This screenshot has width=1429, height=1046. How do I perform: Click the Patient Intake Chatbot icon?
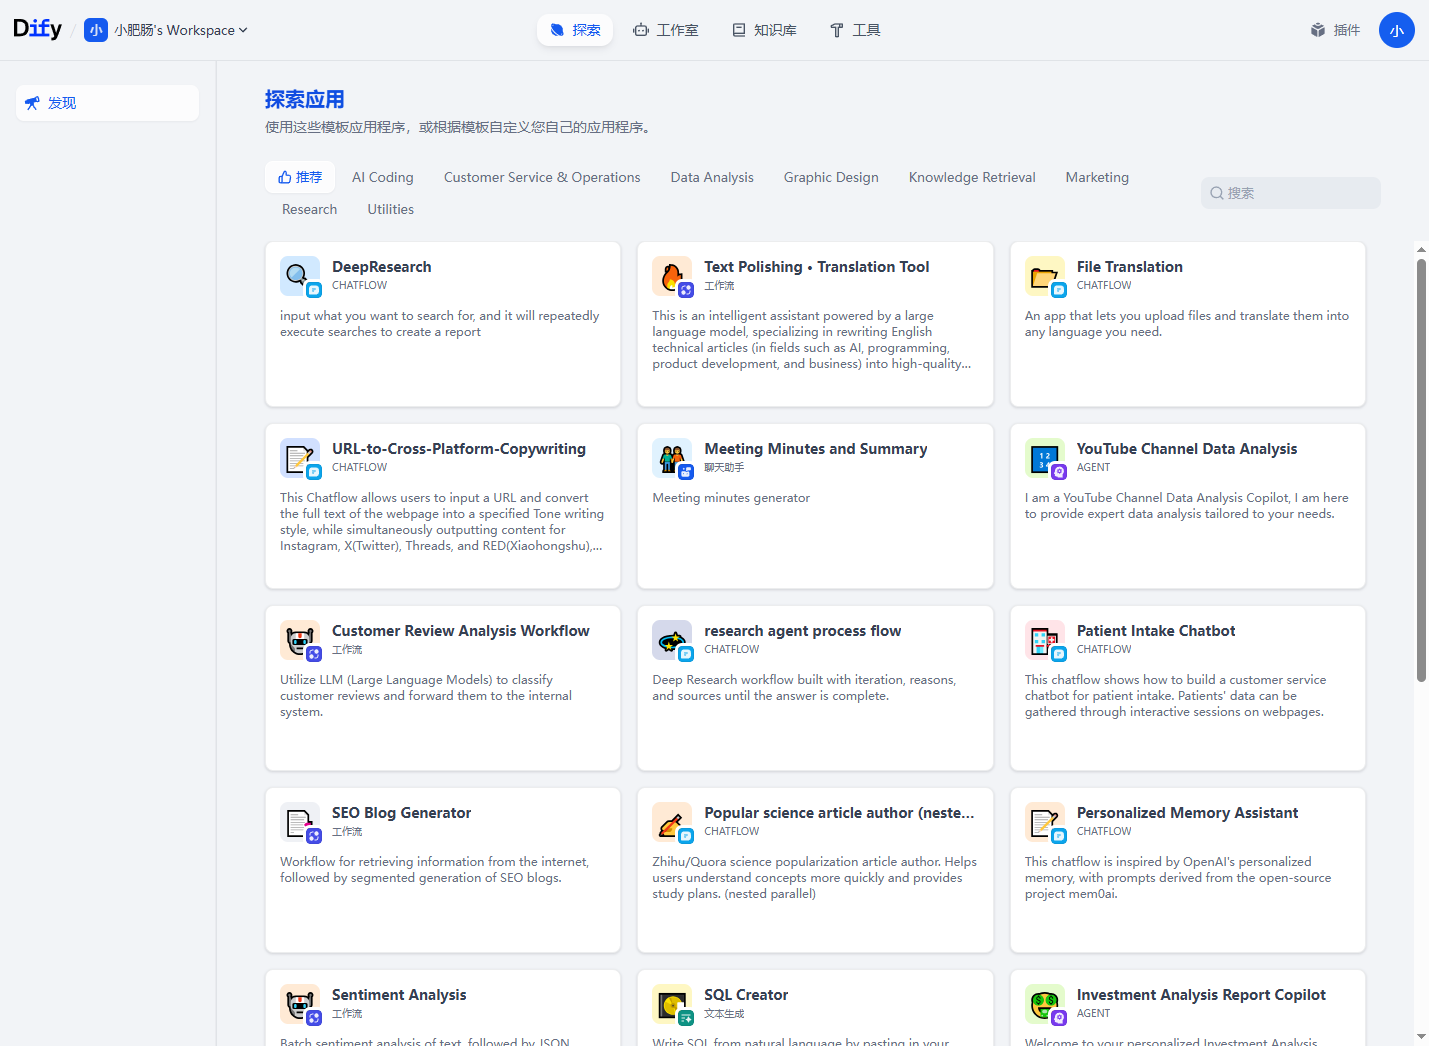click(1045, 640)
